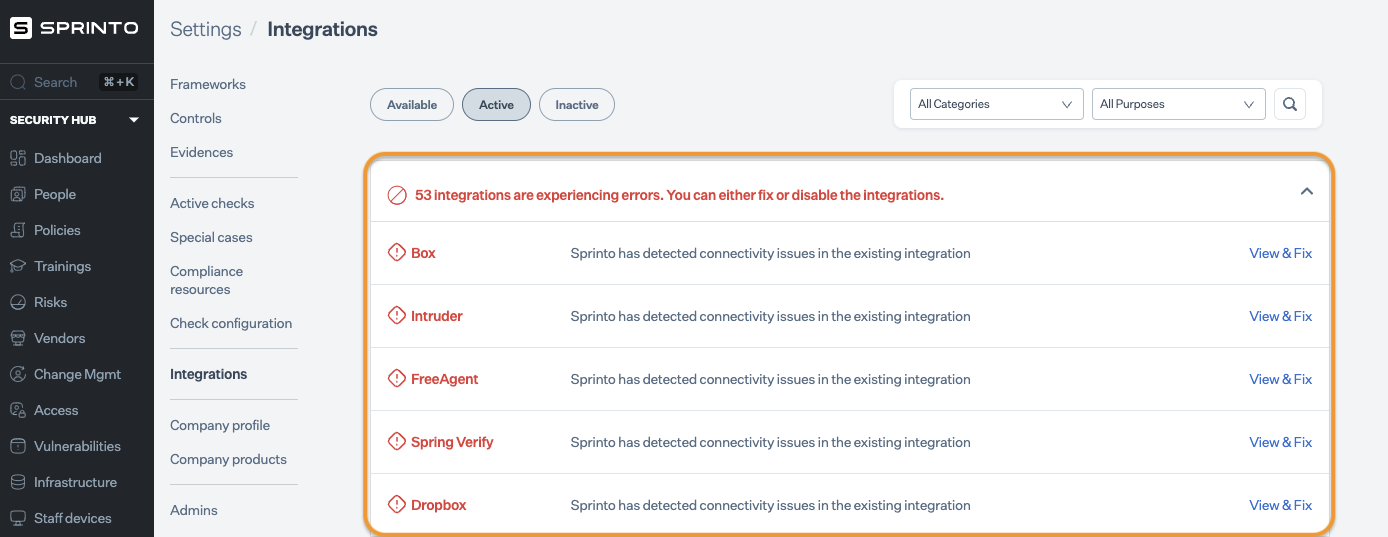Open Company products settings page
The height and width of the screenshot is (537, 1388).
pyautogui.click(x=228, y=459)
